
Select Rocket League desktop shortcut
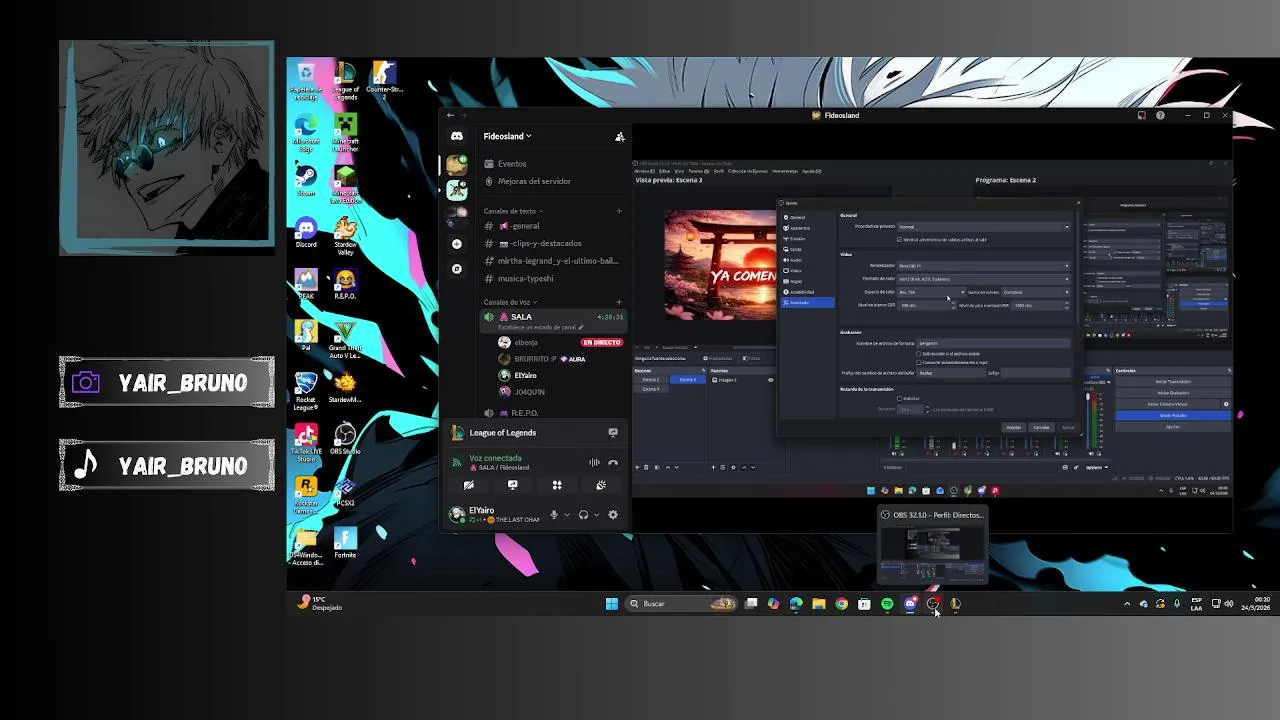[306, 391]
